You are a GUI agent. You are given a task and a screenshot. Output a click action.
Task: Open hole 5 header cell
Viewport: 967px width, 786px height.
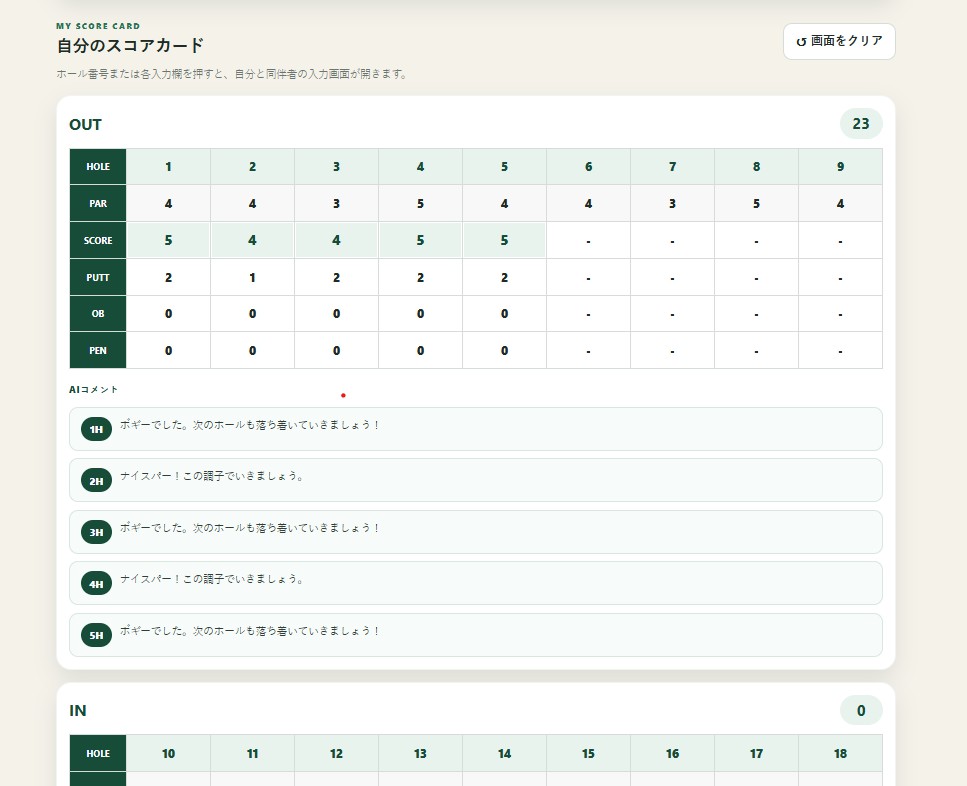504,166
